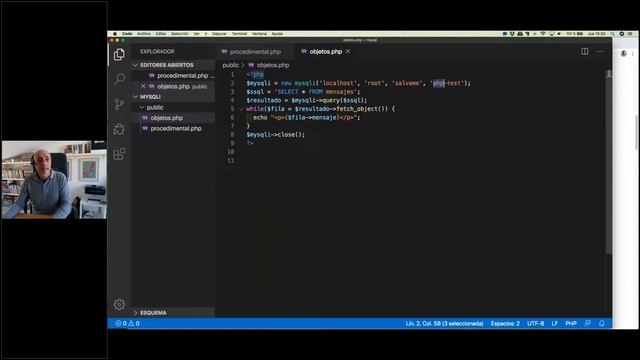Click the SELECT query string on line 3
This screenshot has width=640, height=360.
(x=316, y=92)
